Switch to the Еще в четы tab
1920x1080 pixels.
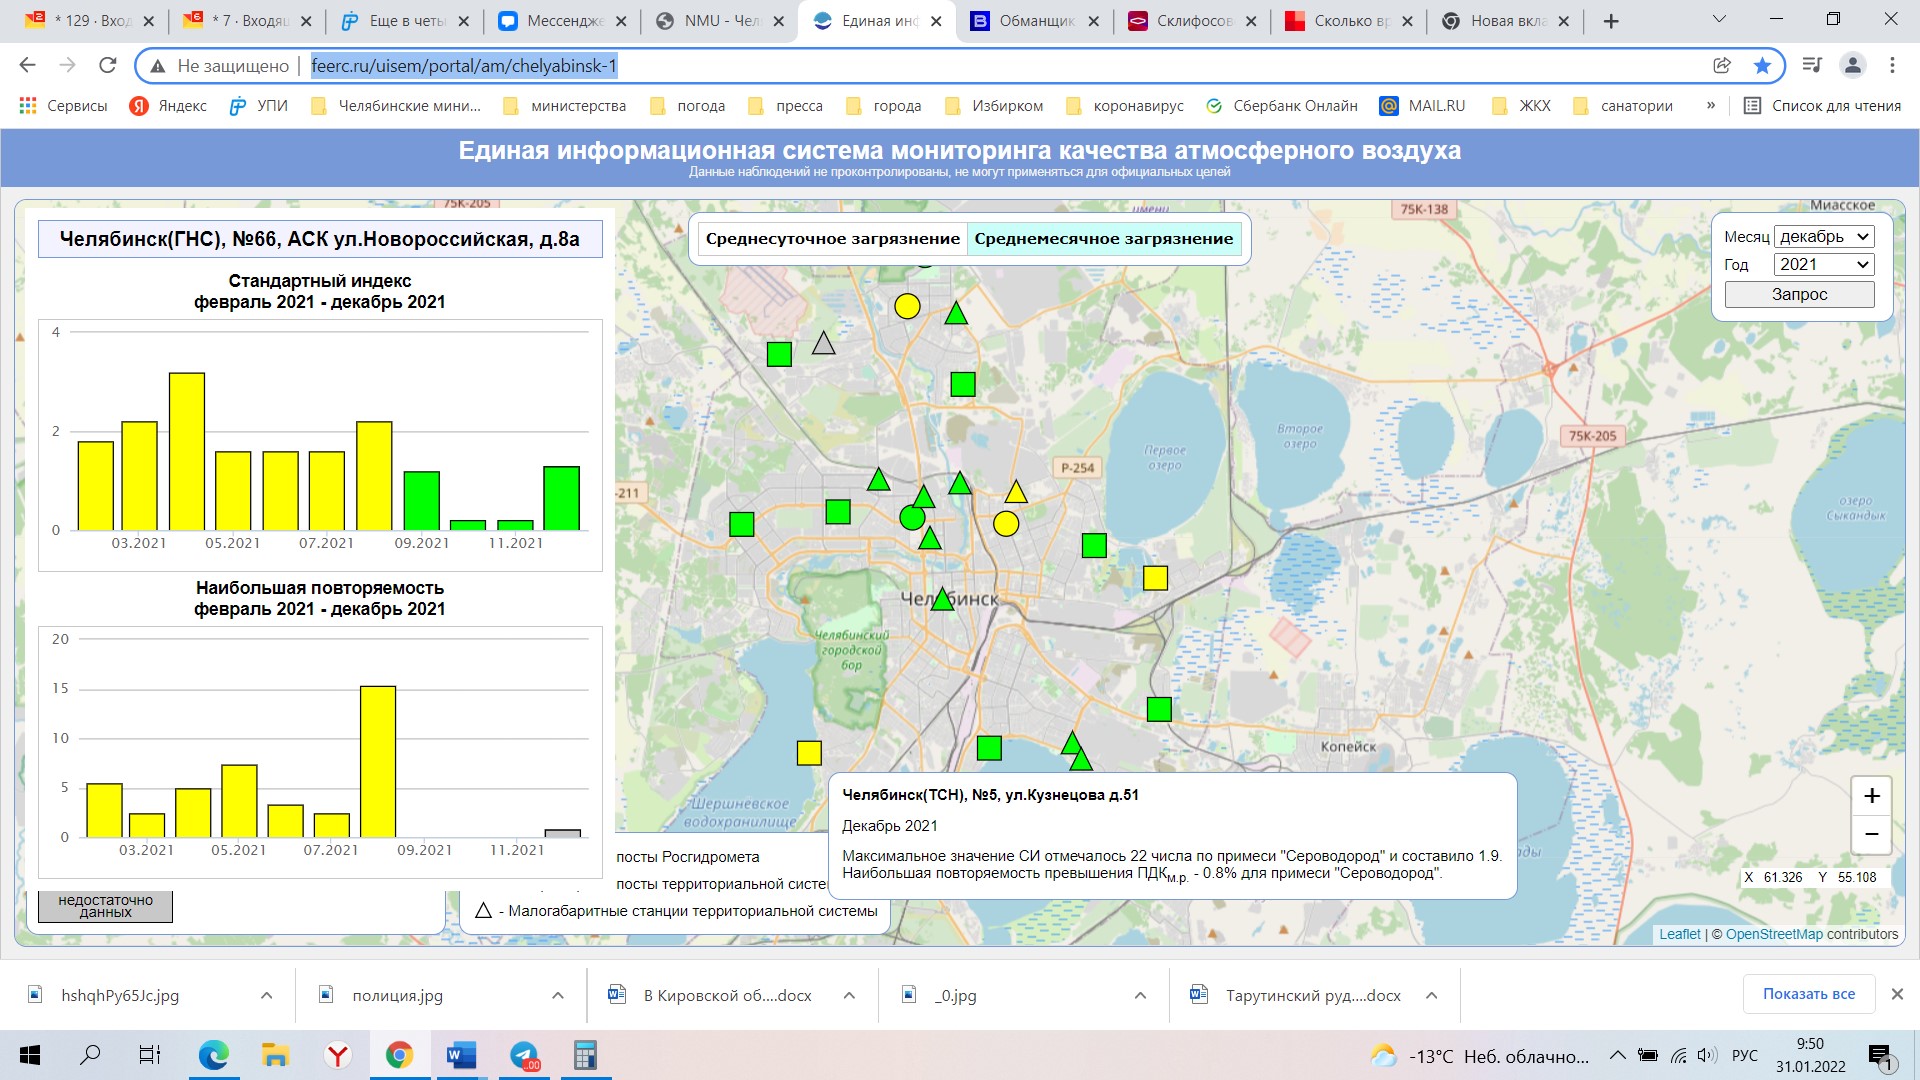coord(406,21)
